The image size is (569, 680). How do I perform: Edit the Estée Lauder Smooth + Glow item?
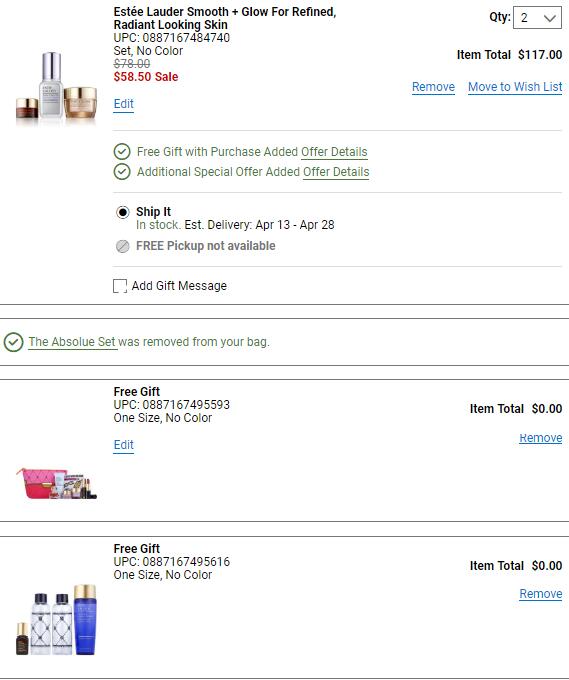[x=124, y=104]
